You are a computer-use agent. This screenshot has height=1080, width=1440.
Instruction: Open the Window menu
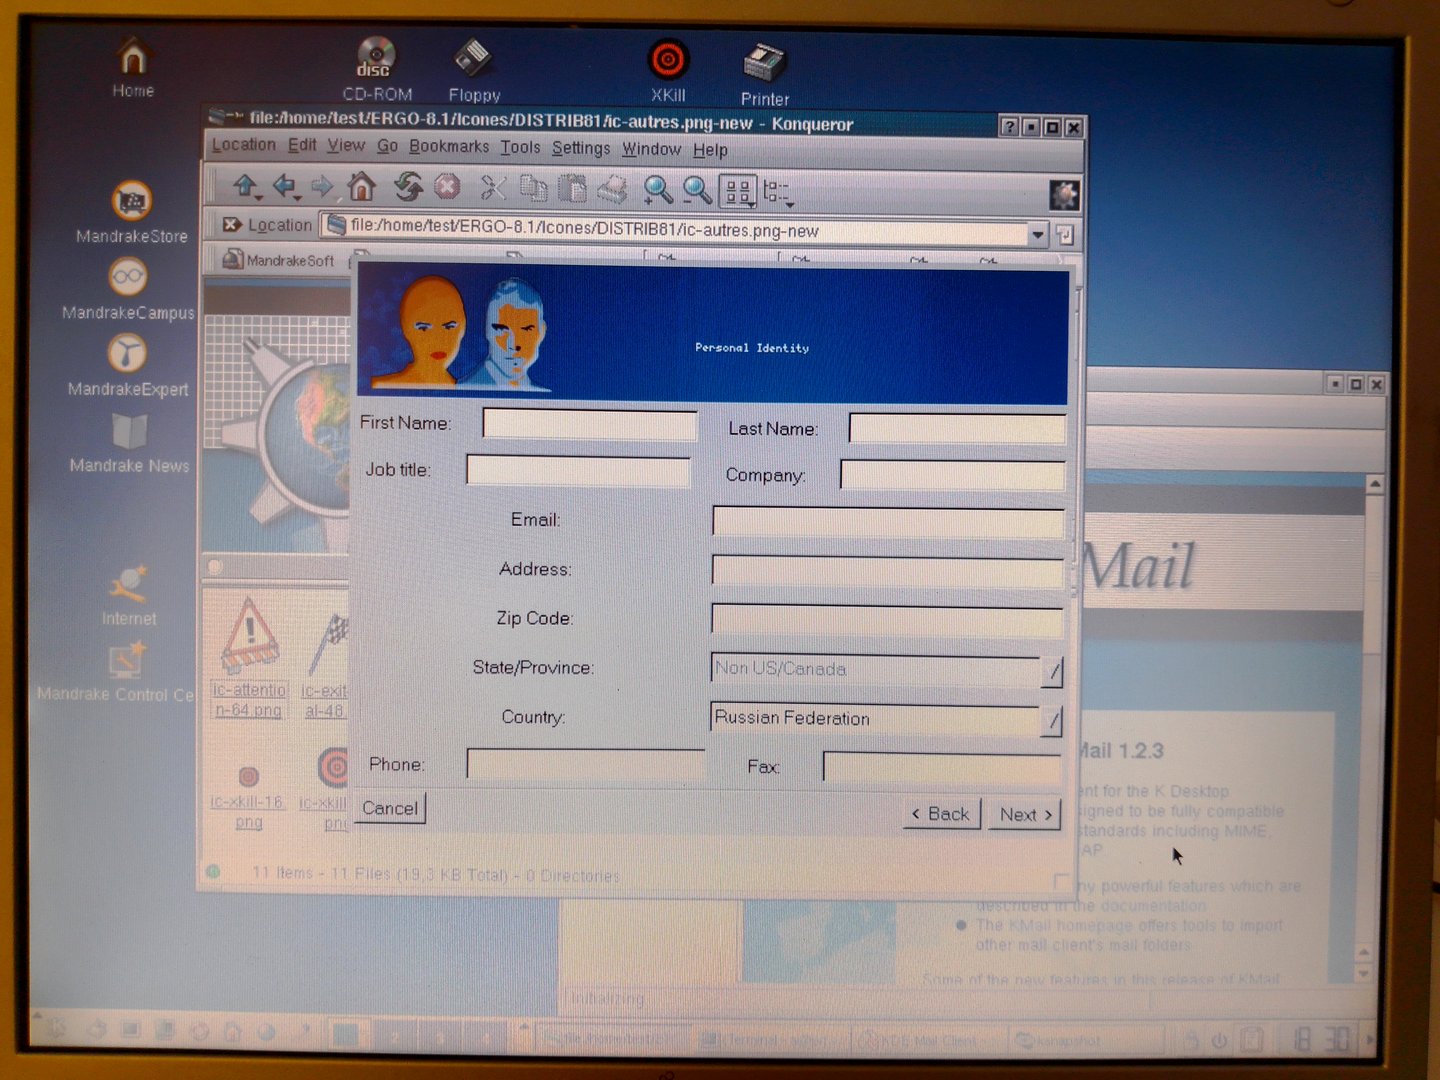(651, 149)
